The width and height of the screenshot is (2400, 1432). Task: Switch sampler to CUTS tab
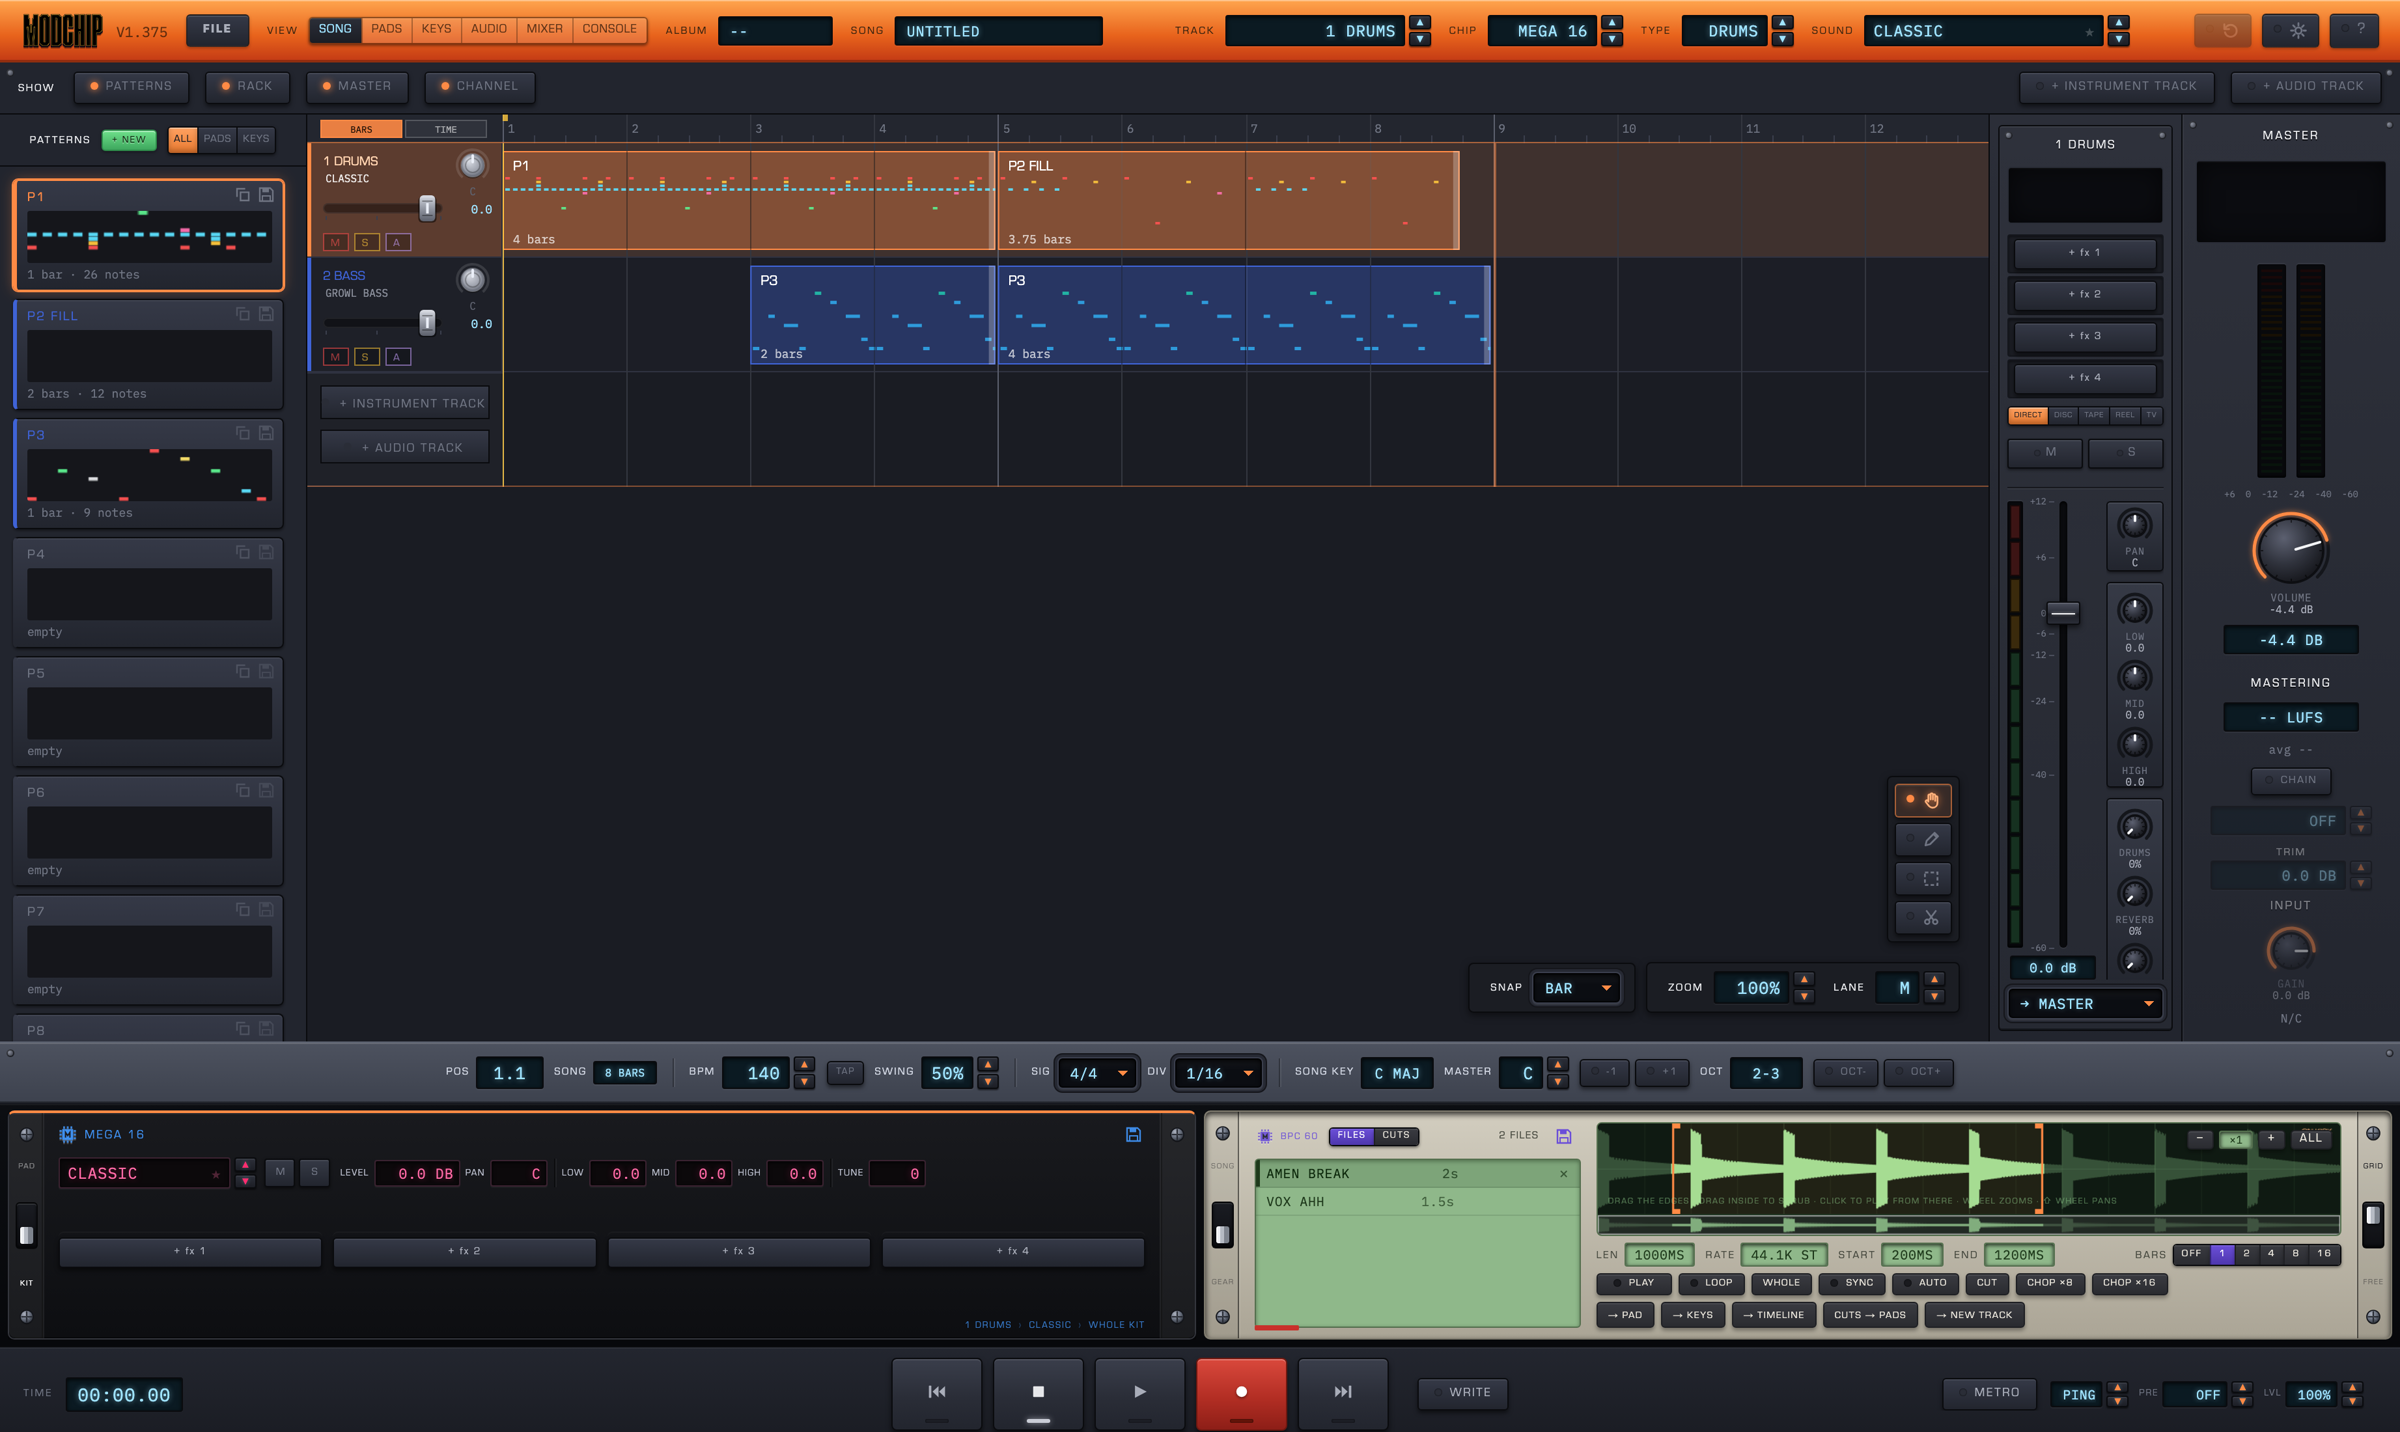pyautogui.click(x=1395, y=1136)
